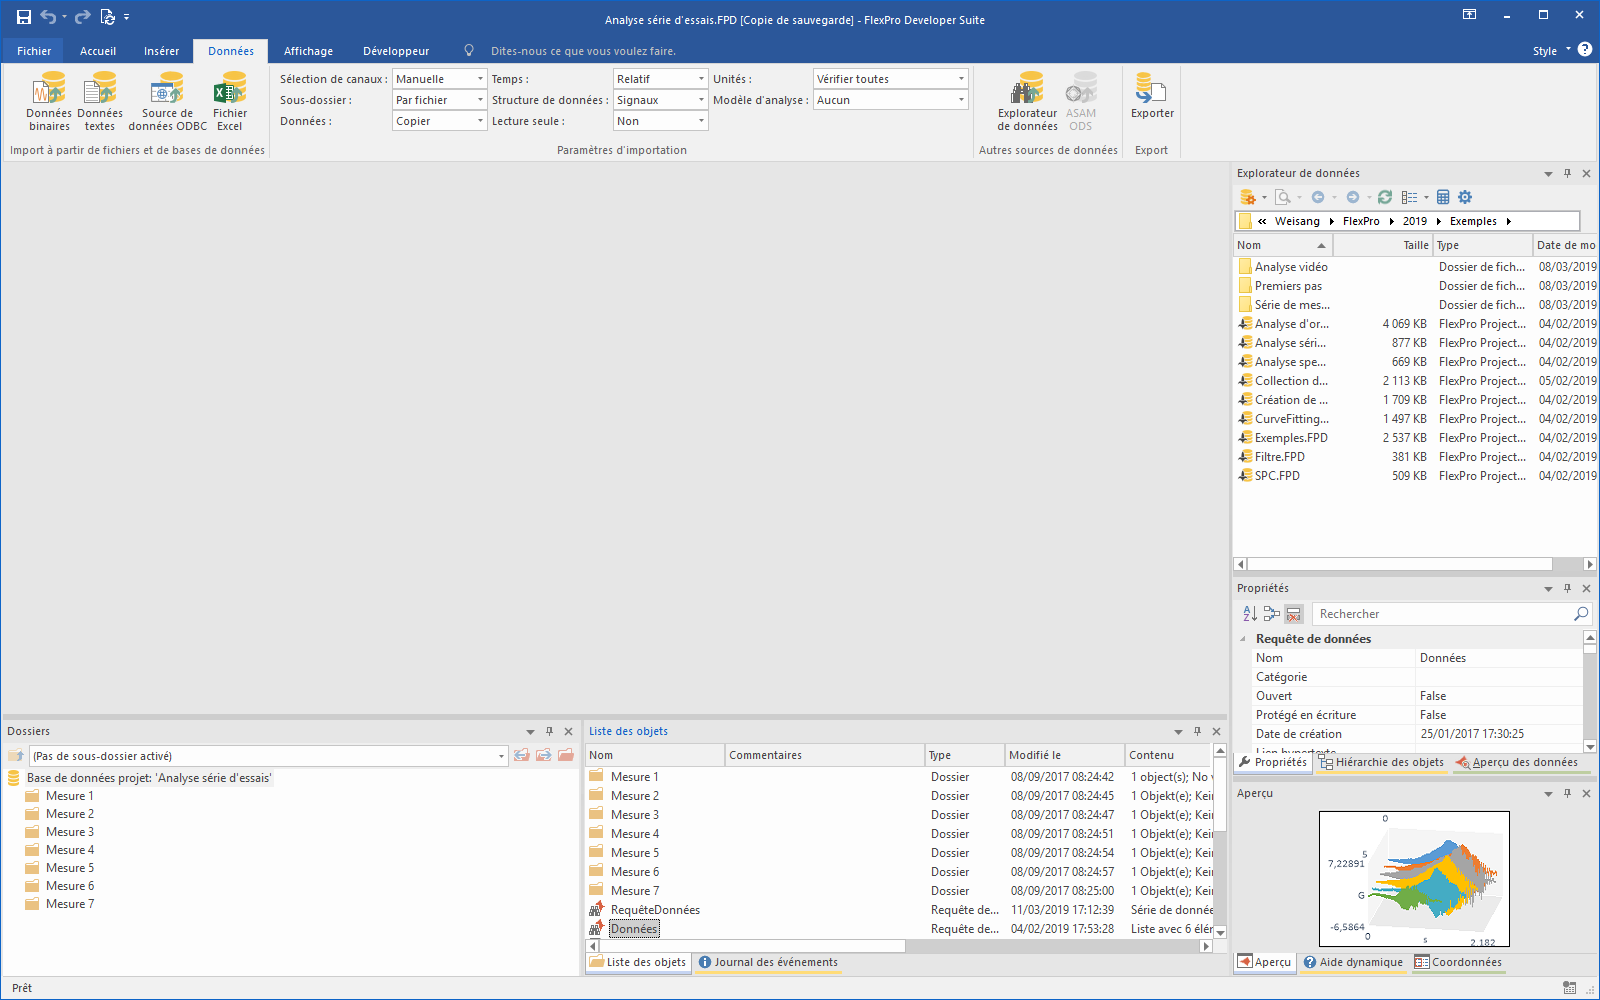Viewport: 1600px width, 1000px height.
Task: Click the Données binaires import icon
Action: 49,101
